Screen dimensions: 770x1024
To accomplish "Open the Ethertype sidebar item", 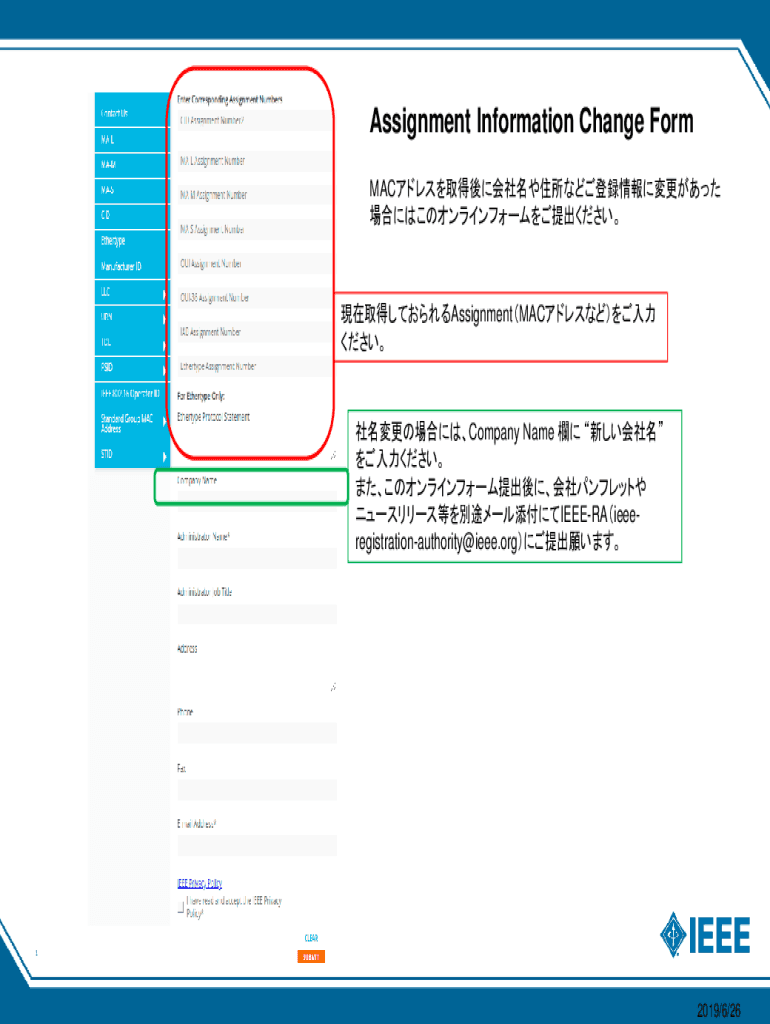I will tap(132, 241).
